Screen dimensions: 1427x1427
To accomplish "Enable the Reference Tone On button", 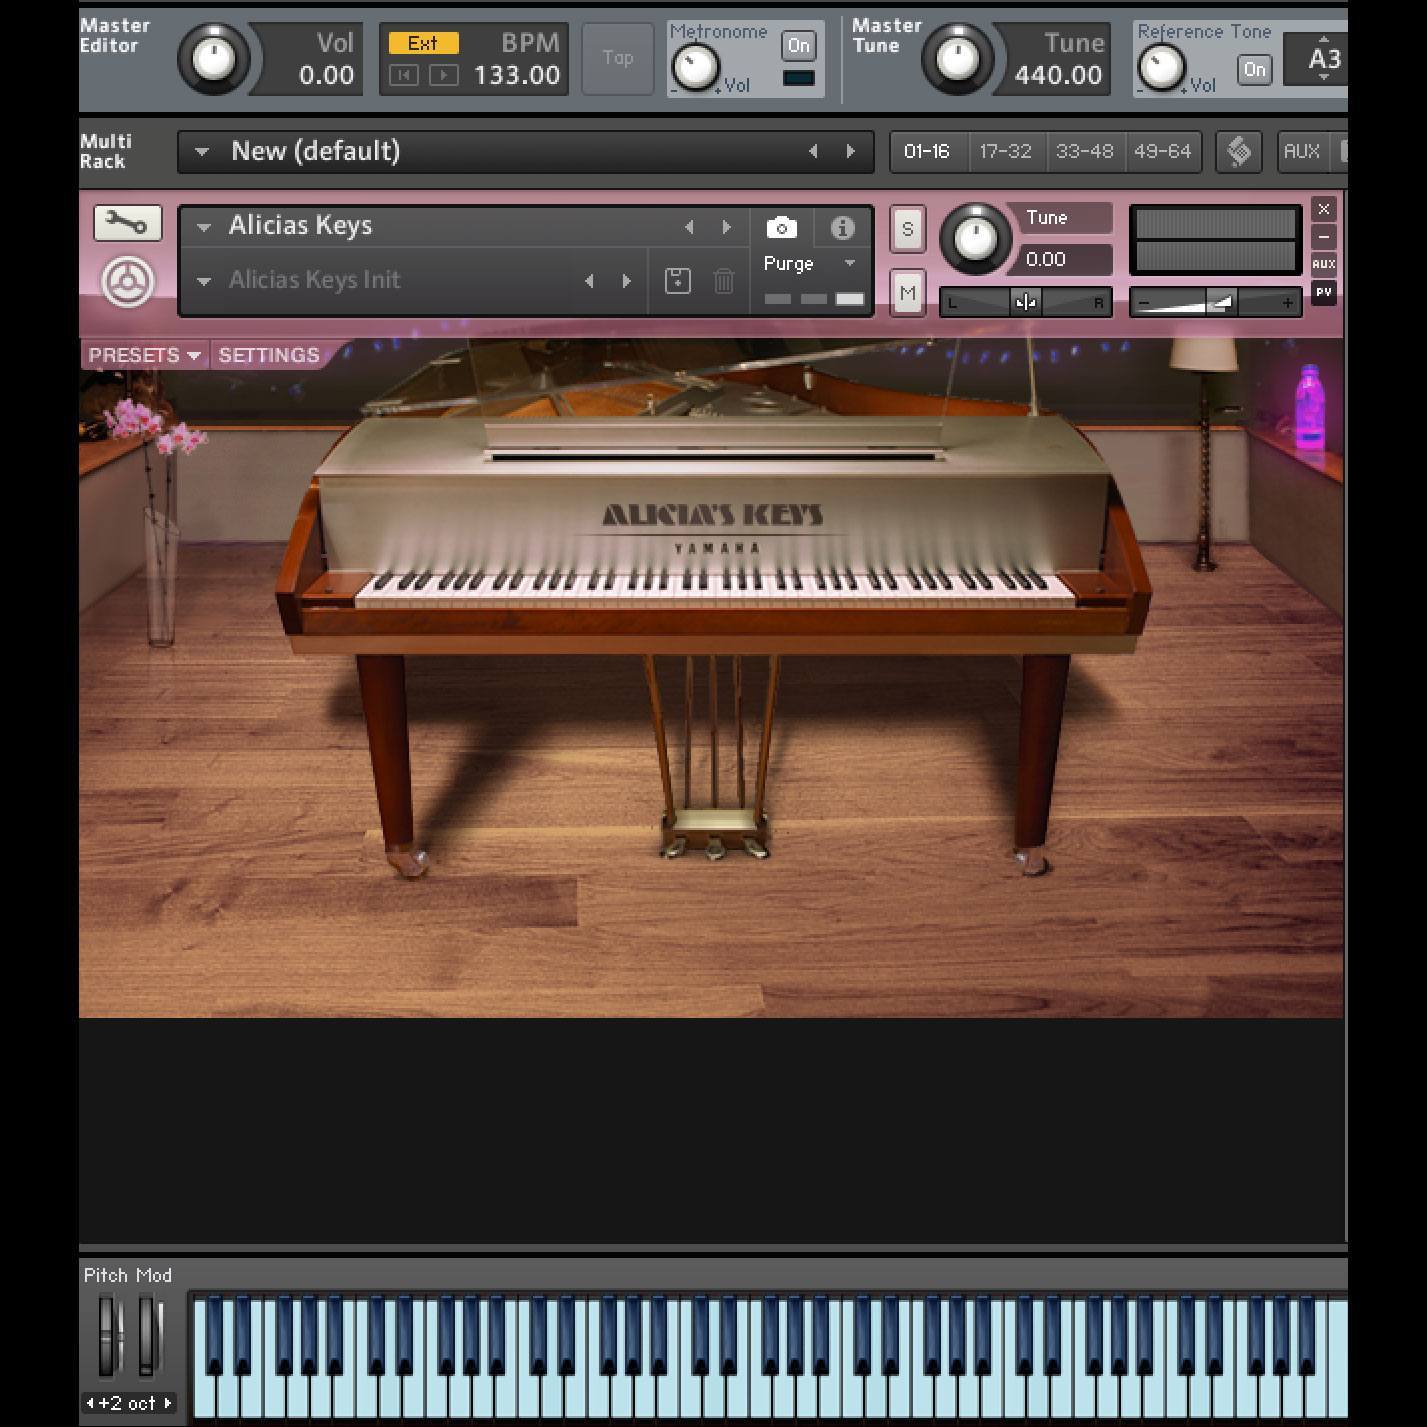I will [1254, 69].
